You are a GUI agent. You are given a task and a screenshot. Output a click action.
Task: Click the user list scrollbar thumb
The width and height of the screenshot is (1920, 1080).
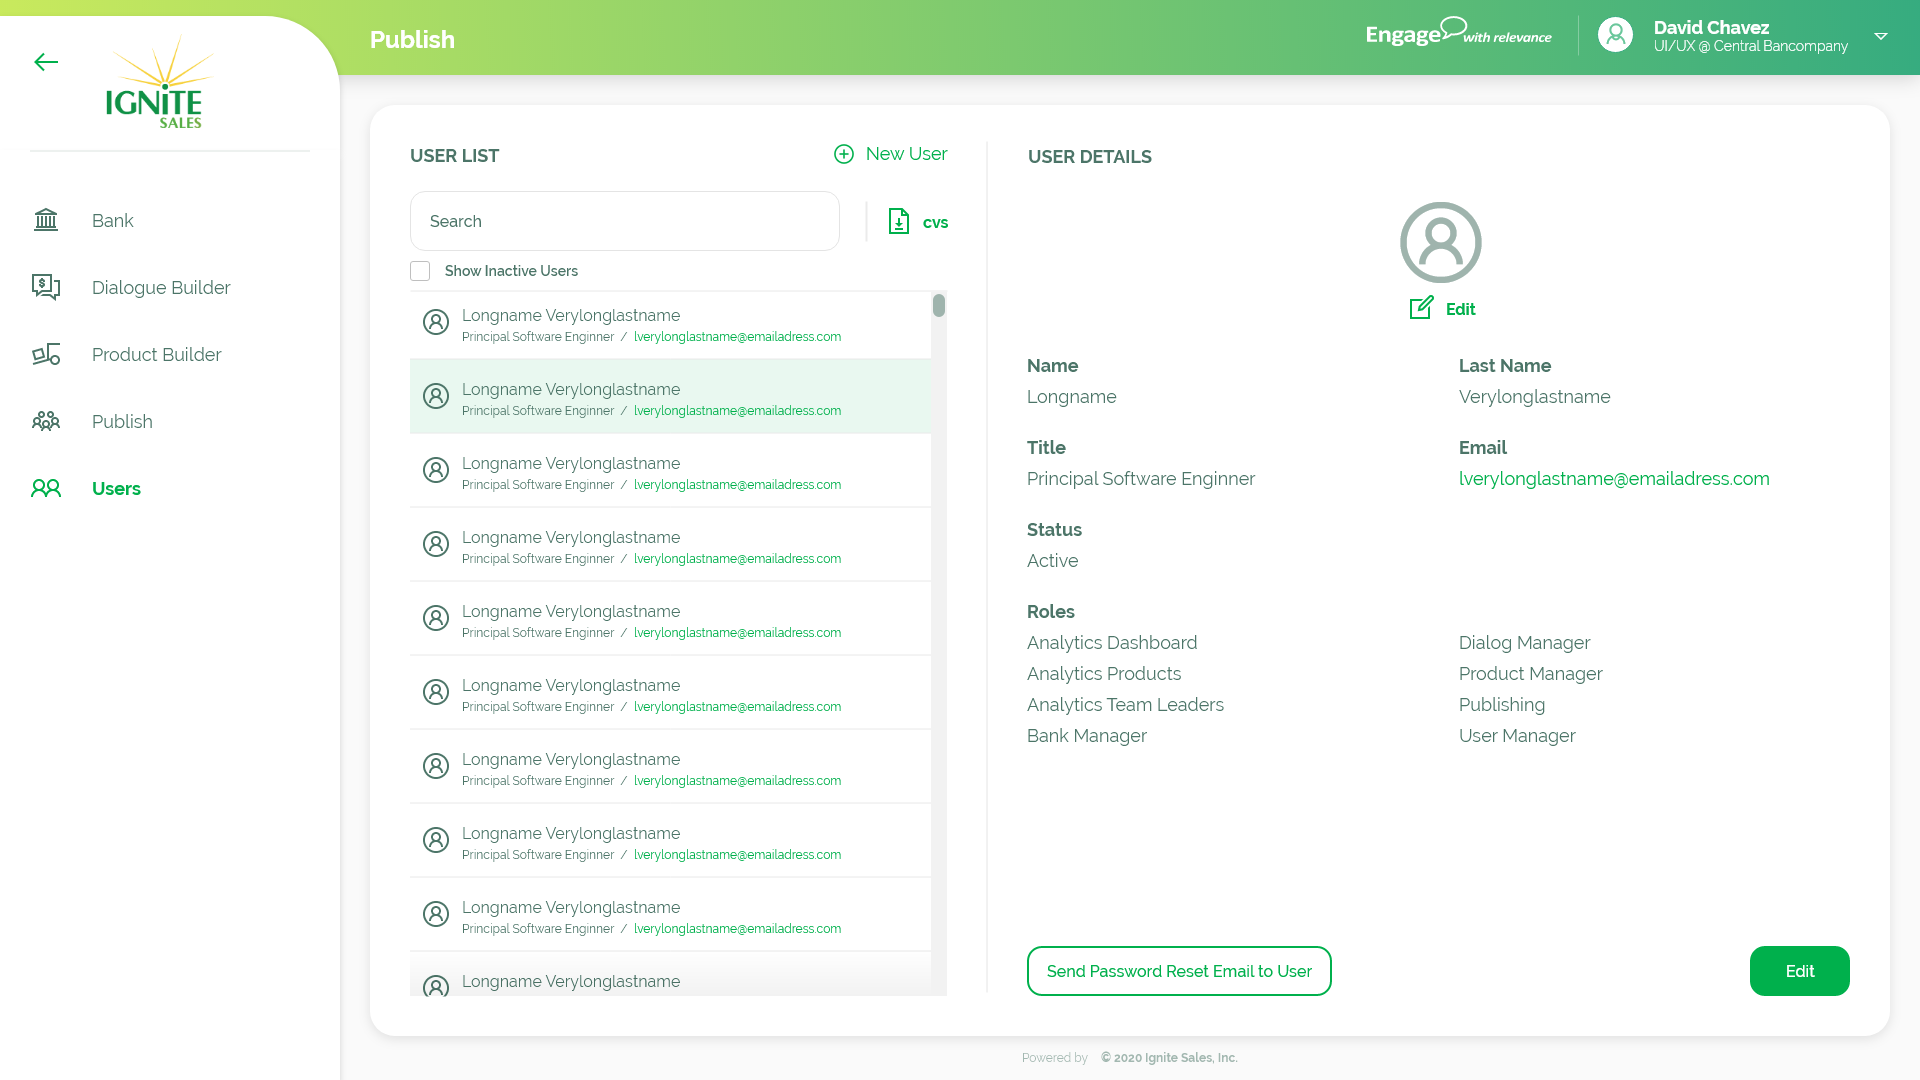pos(939,306)
